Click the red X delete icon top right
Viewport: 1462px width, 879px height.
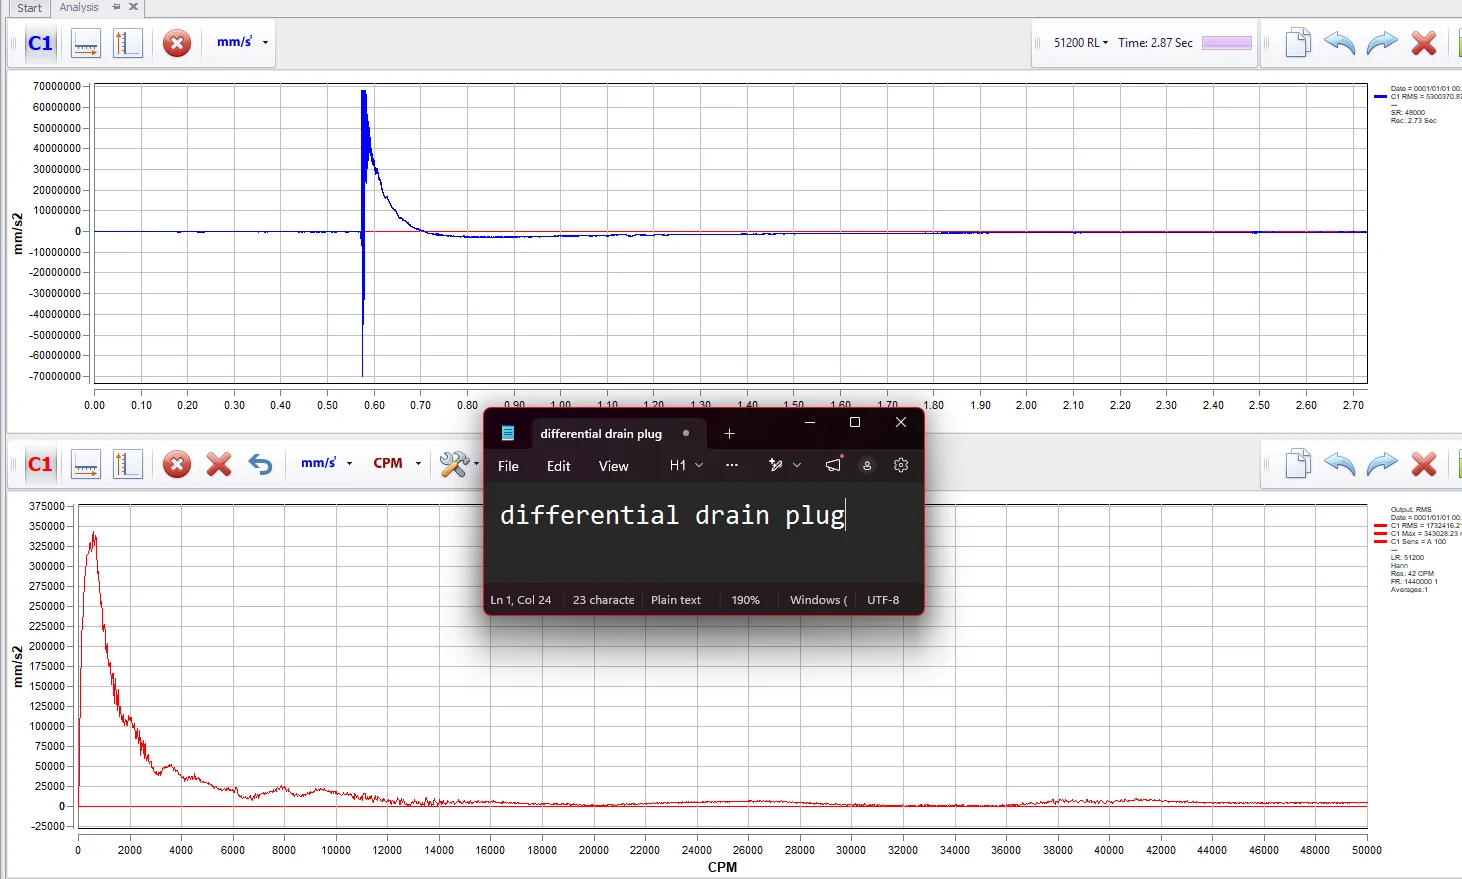(x=1424, y=43)
